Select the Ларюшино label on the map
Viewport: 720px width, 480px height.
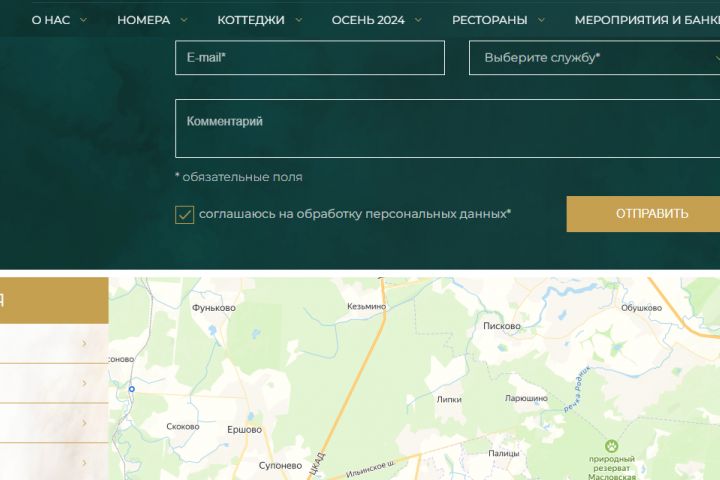click(526, 398)
